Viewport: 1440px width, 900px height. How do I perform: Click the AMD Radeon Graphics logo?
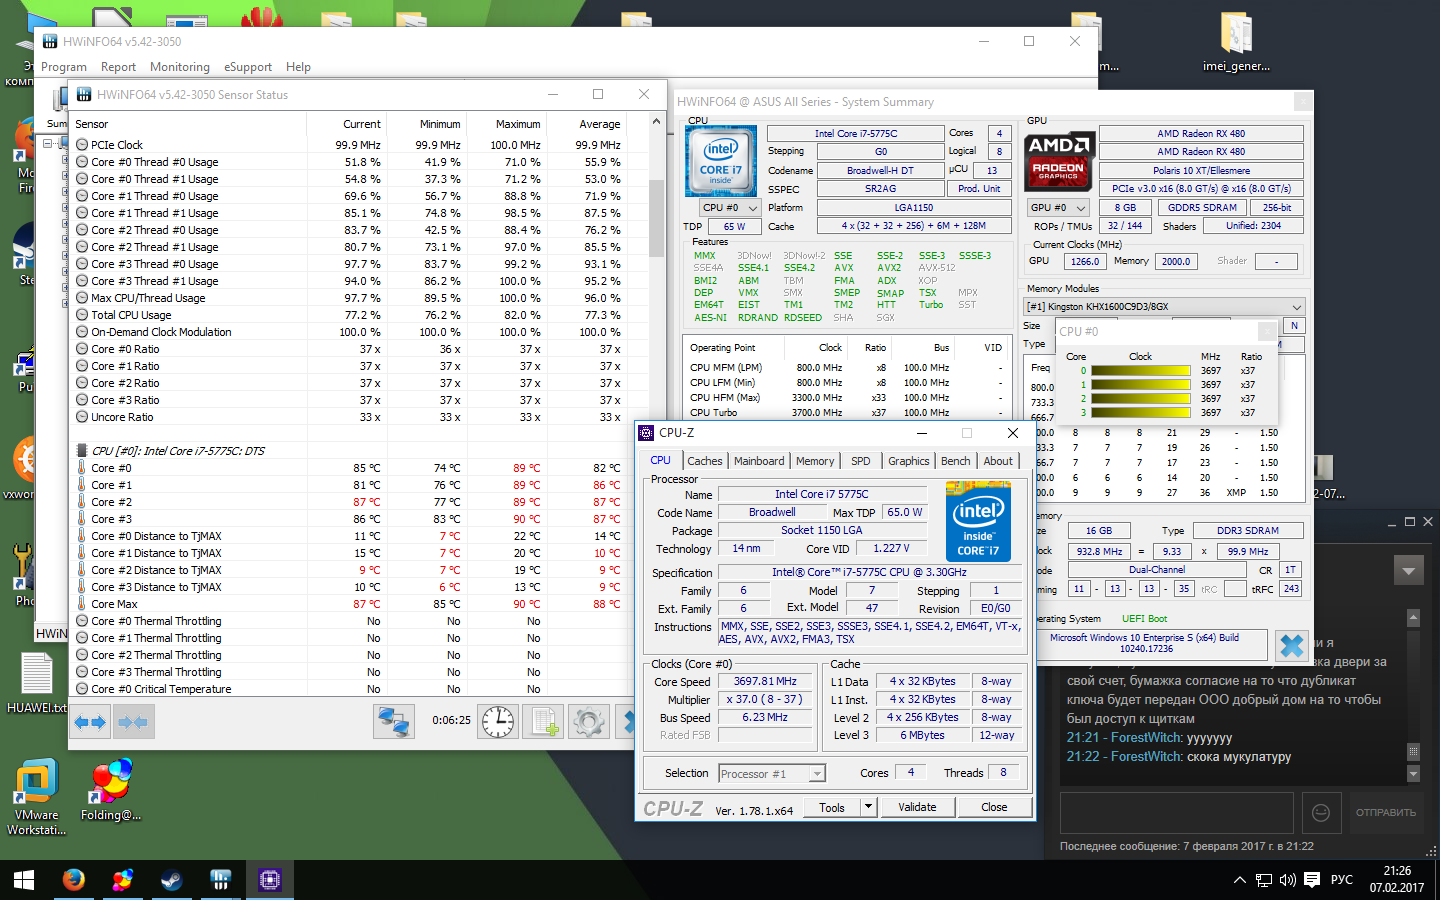tap(1059, 160)
